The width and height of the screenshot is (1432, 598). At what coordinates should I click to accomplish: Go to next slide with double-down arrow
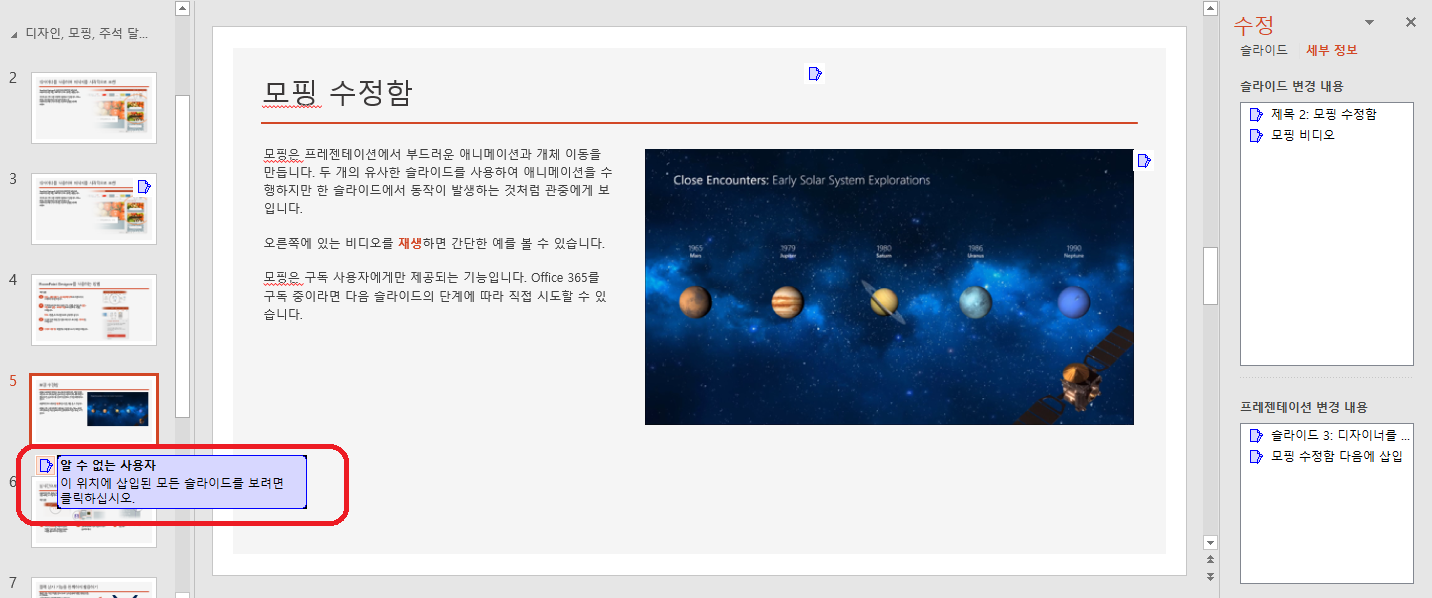[x=1210, y=576]
